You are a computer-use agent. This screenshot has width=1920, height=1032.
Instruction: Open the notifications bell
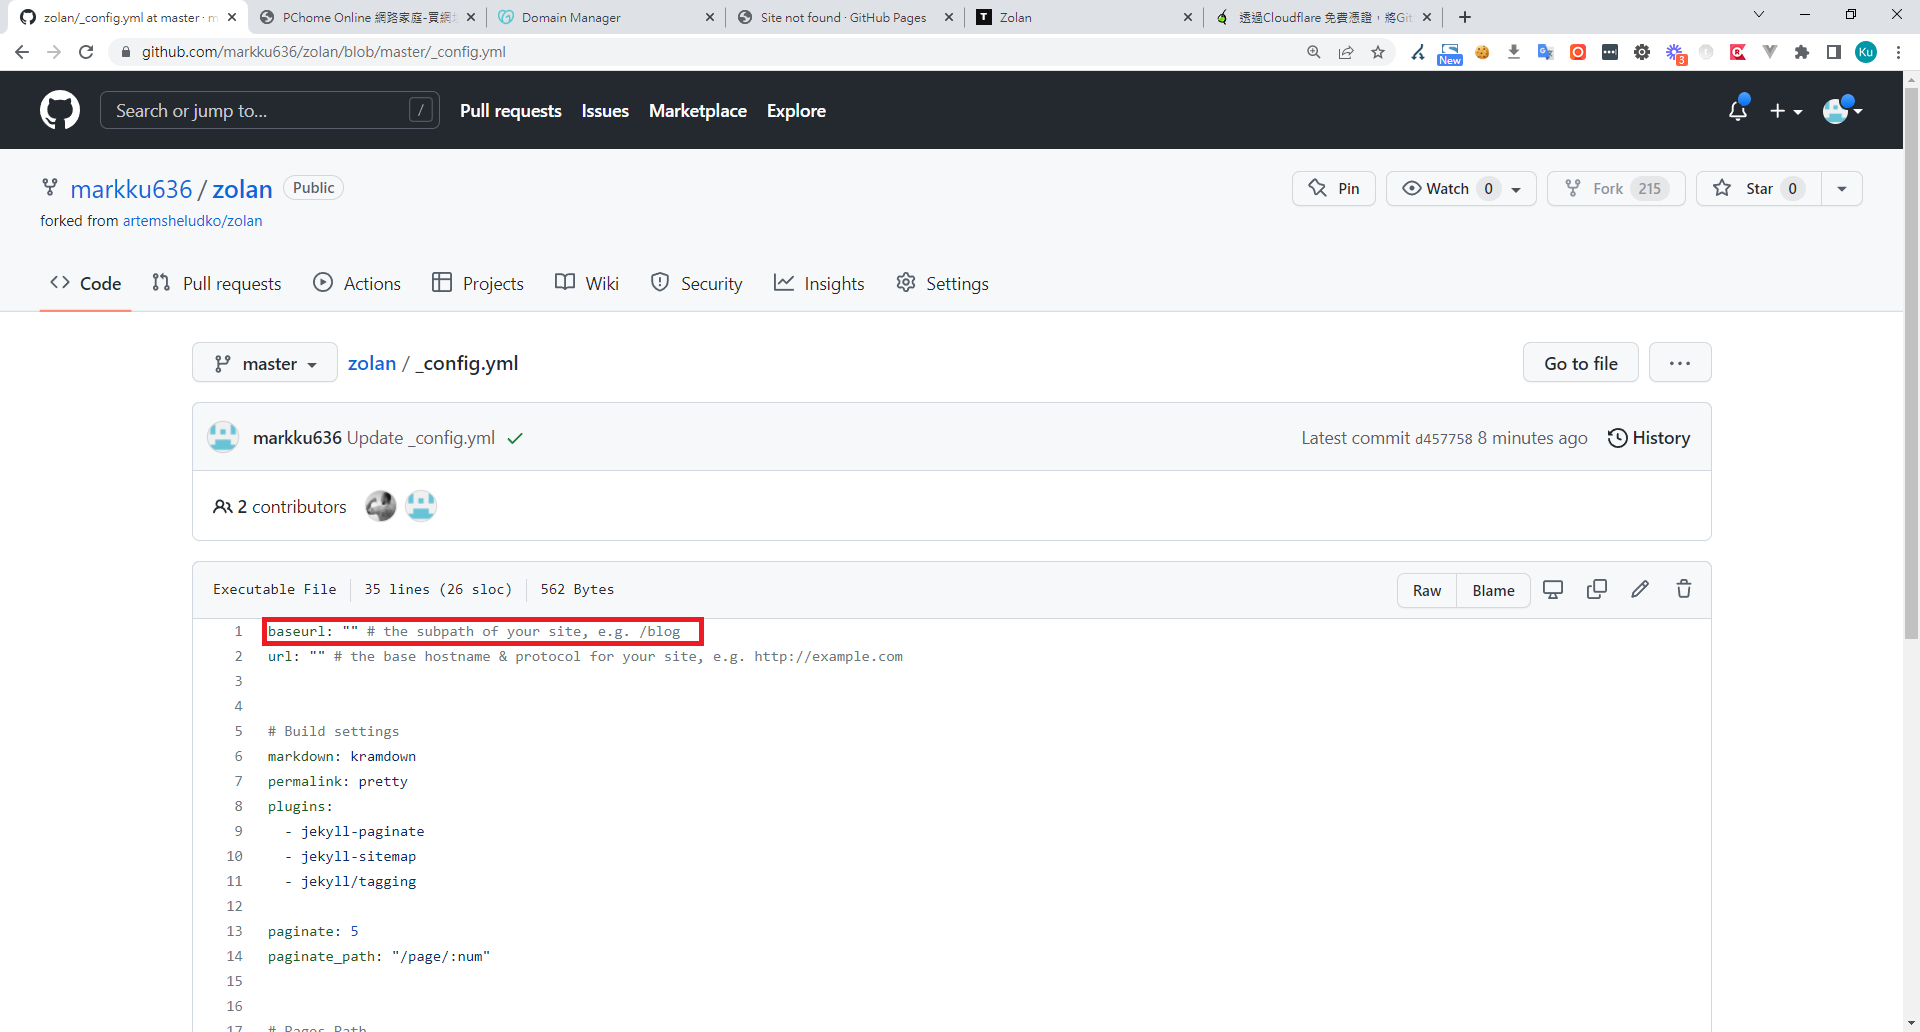click(1737, 111)
